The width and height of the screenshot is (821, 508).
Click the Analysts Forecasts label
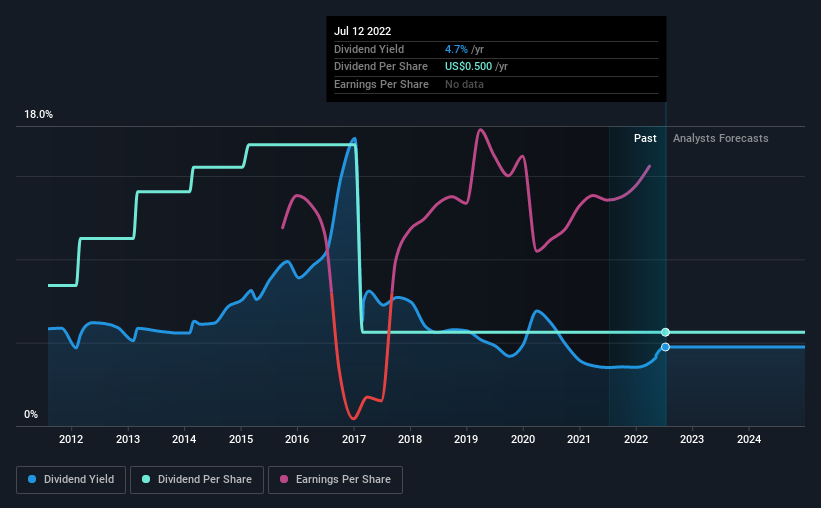(720, 138)
